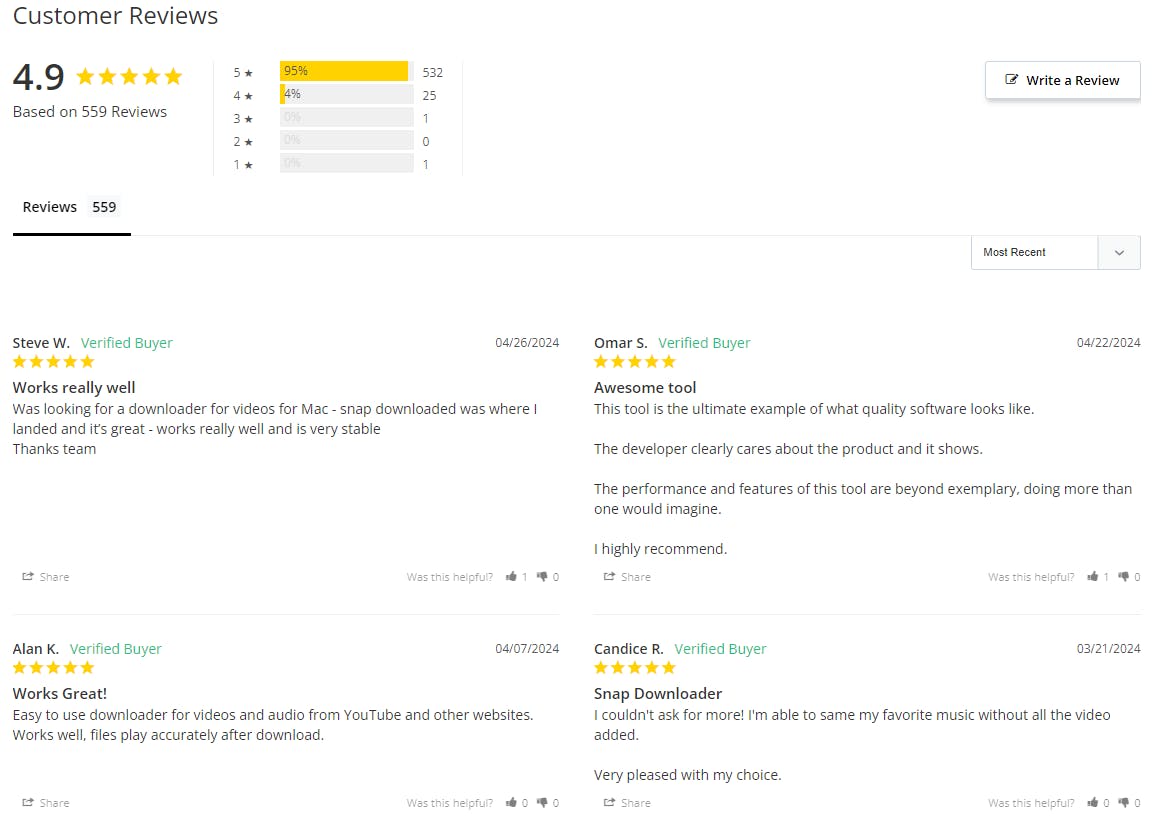
Task: Click the sort dropdown chevron arrow
Action: tap(1119, 252)
